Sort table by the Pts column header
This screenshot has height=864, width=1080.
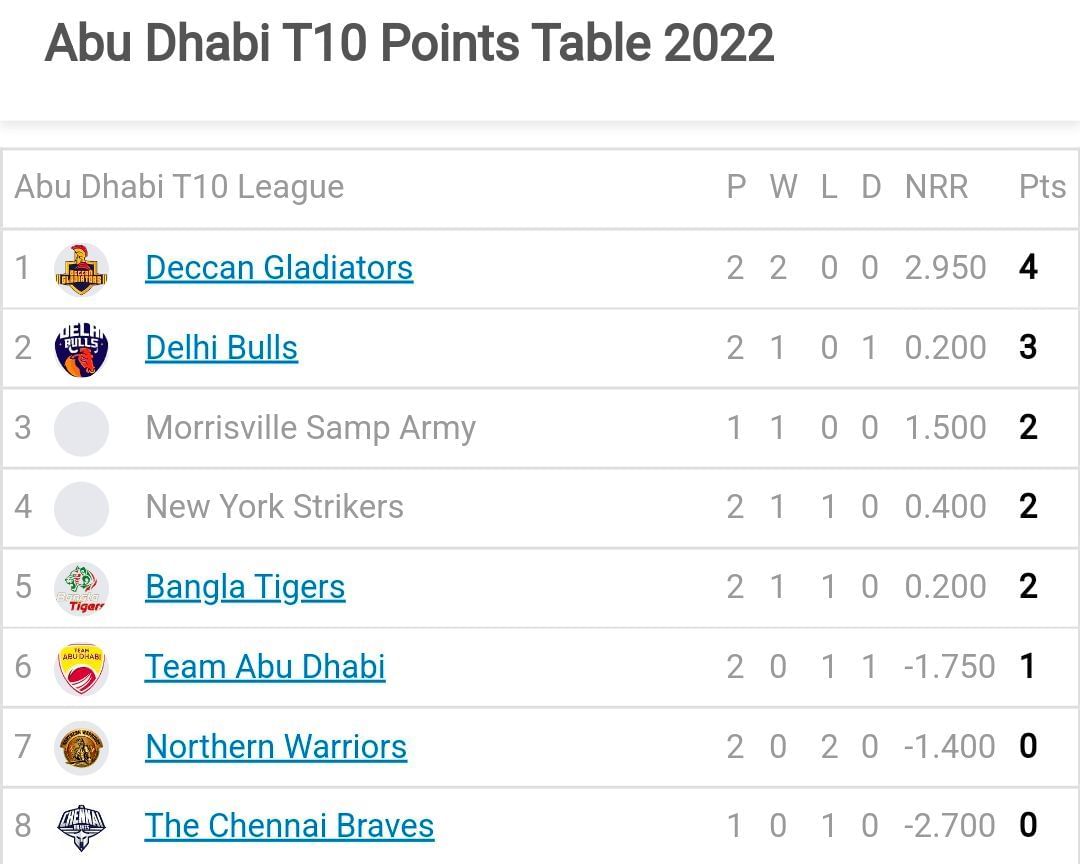tap(1042, 187)
